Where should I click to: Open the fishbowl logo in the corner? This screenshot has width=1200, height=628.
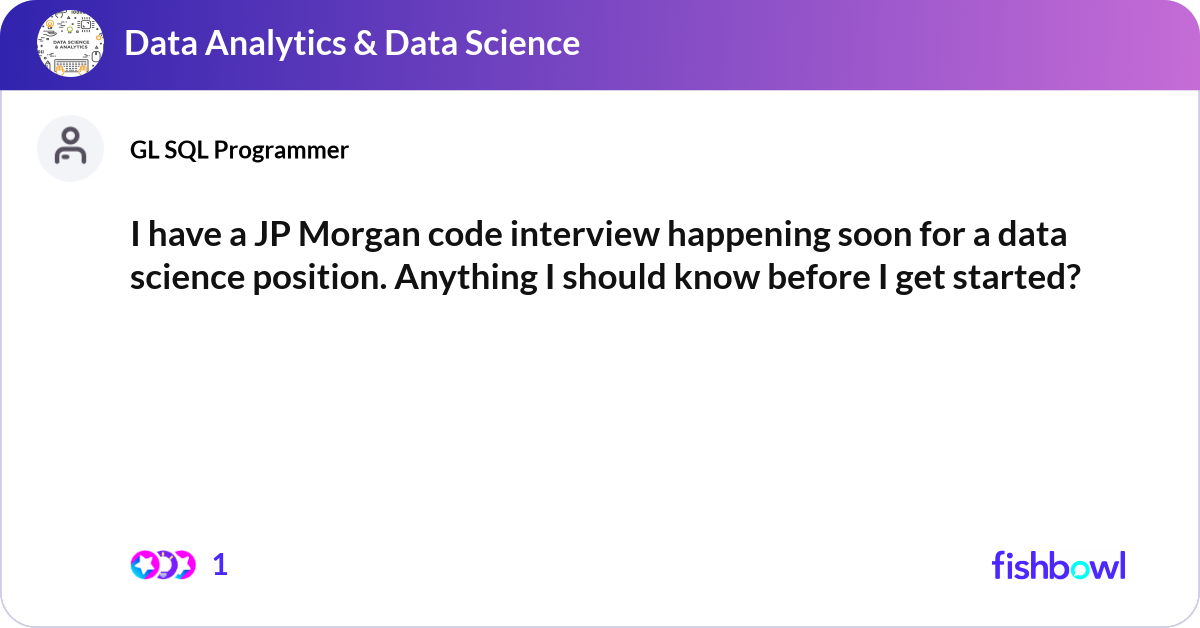coord(1058,566)
